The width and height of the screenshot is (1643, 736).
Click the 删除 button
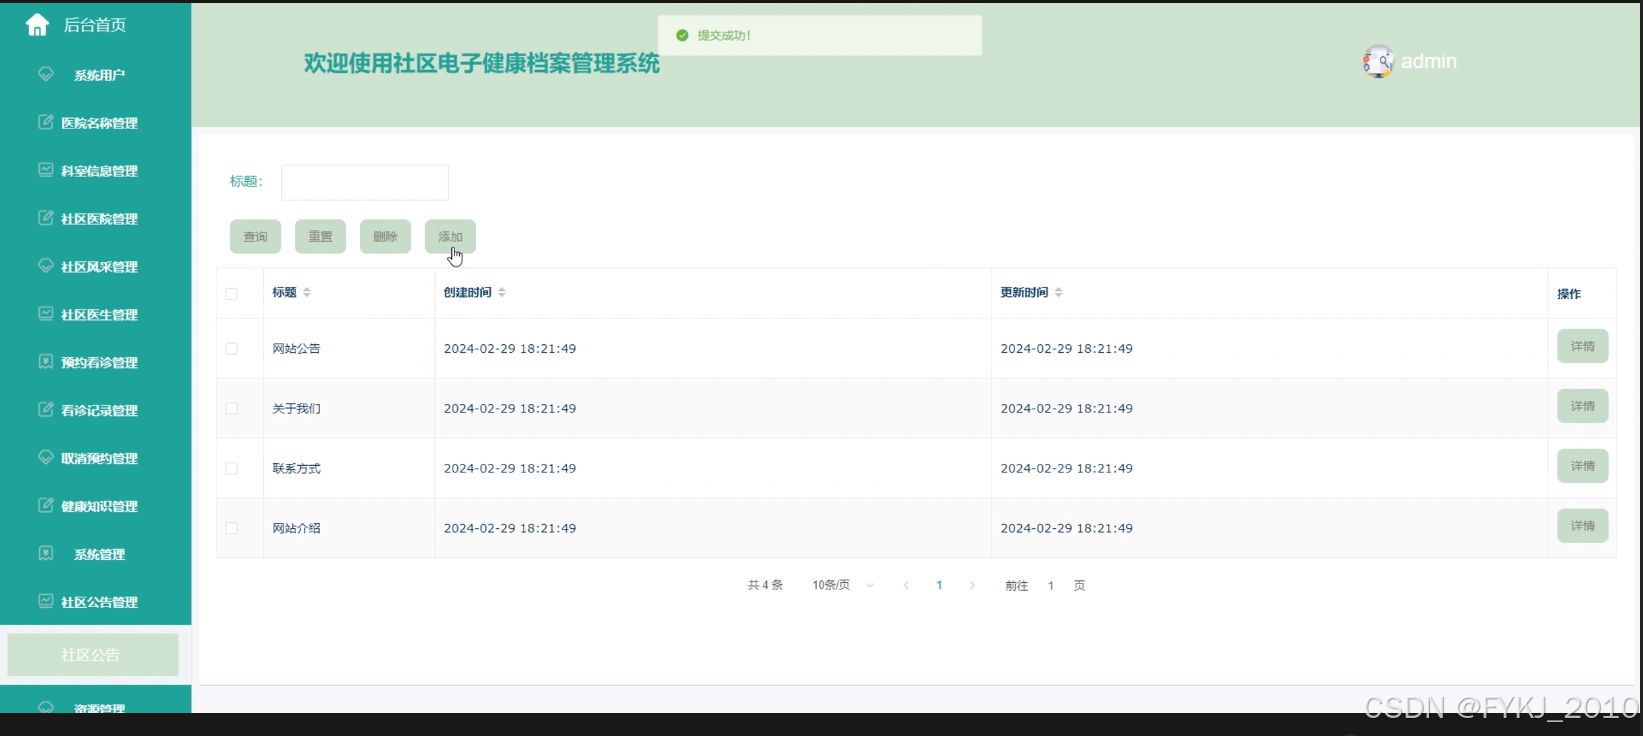click(385, 237)
